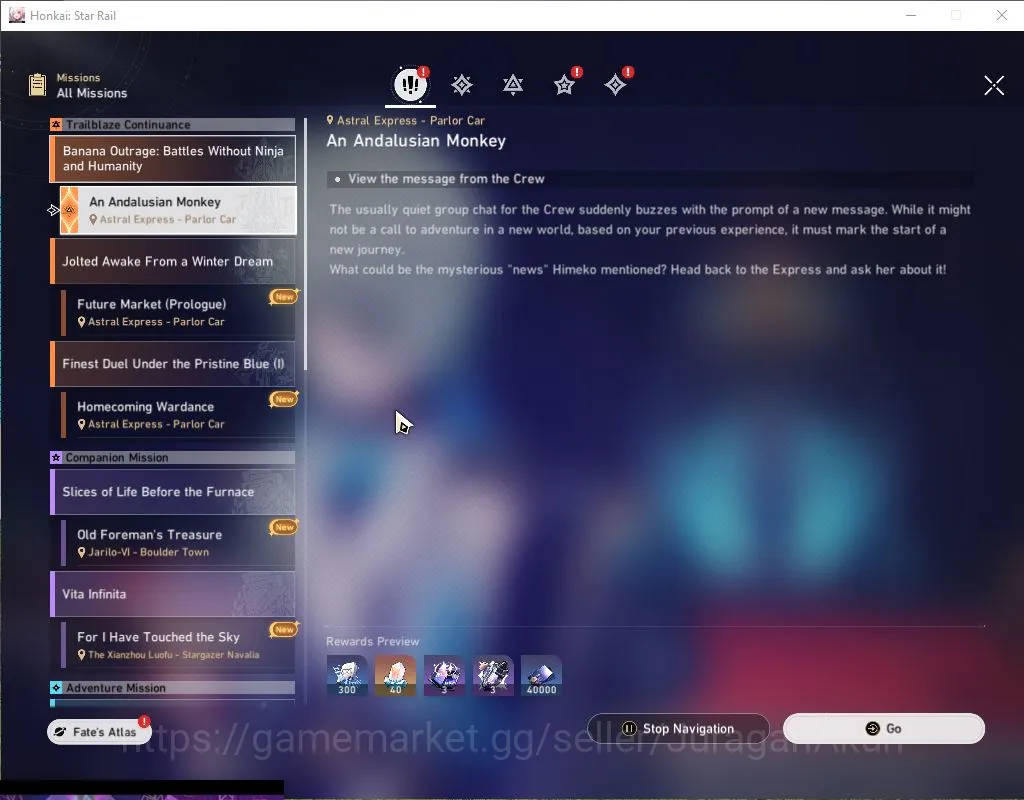Close the Honkai: Star Rail window
This screenshot has height=800, width=1024.
pyautogui.click(x=1002, y=15)
